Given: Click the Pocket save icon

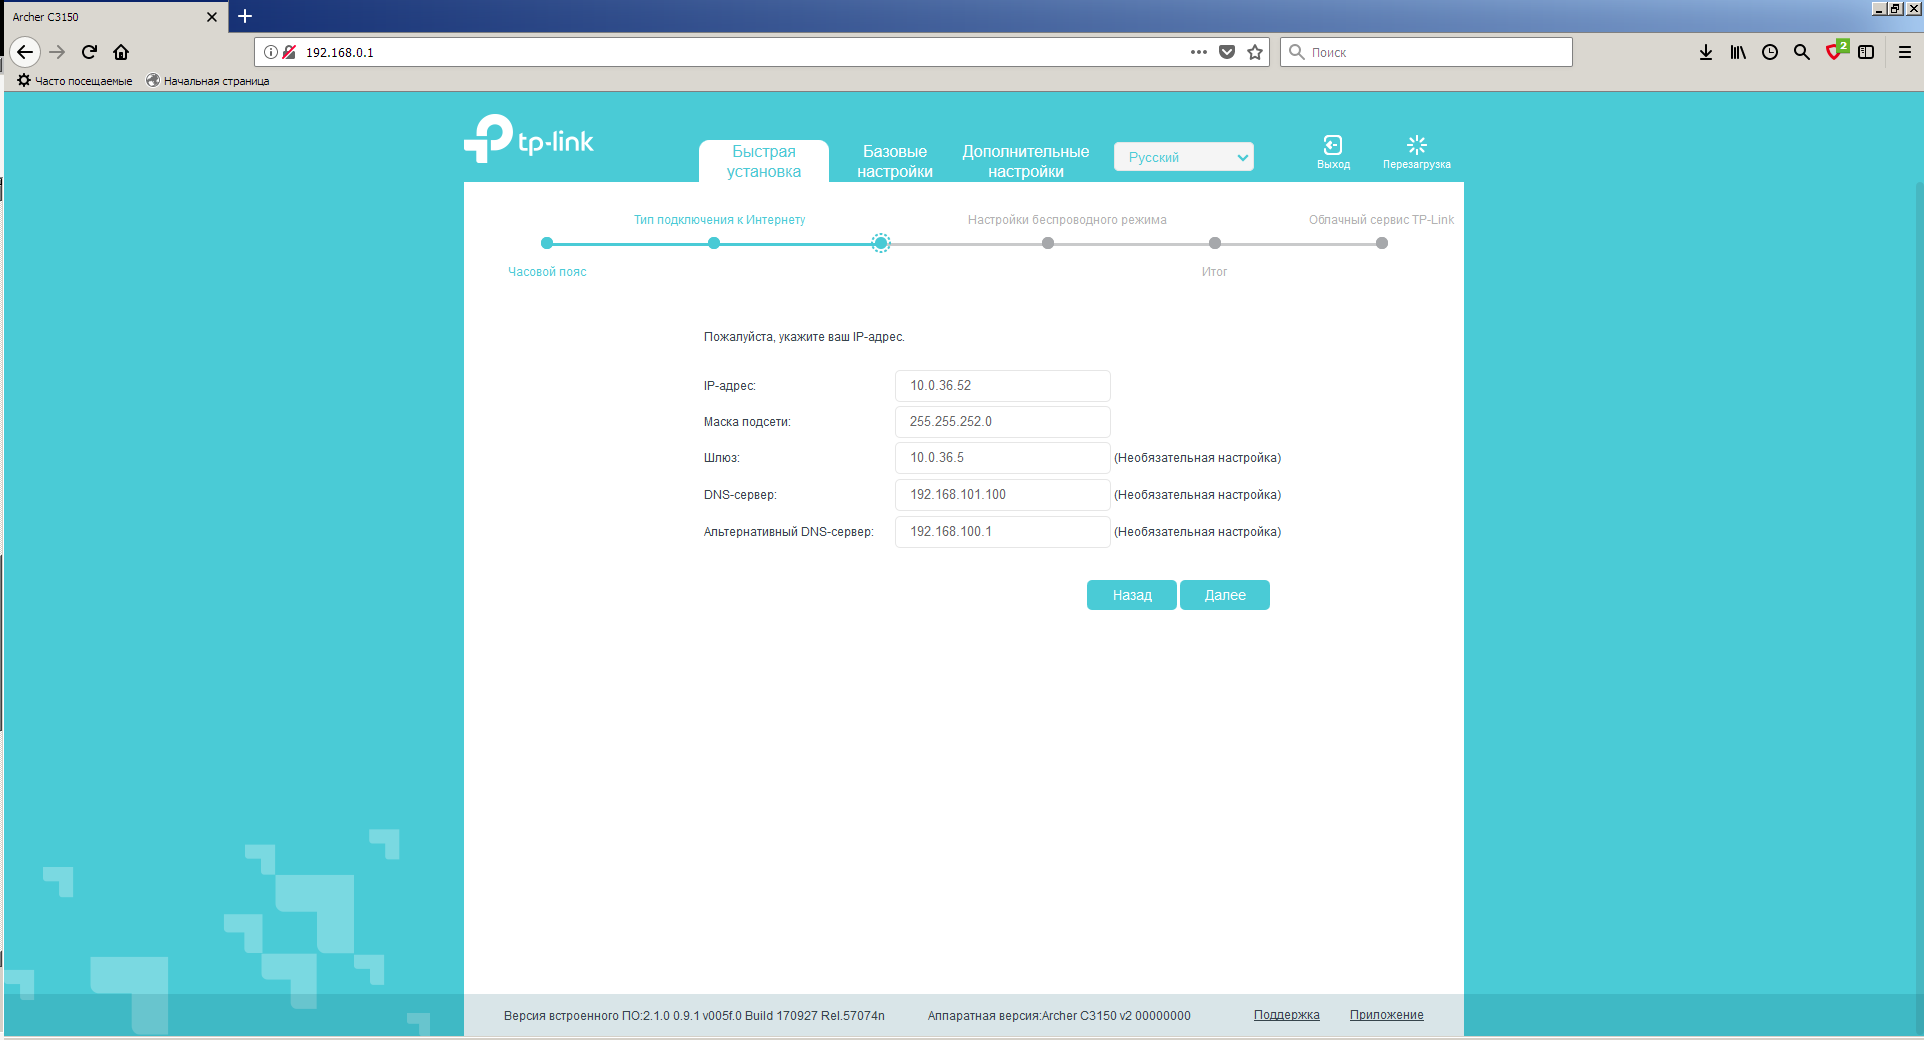Looking at the screenshot, I should coord(1227,52).
